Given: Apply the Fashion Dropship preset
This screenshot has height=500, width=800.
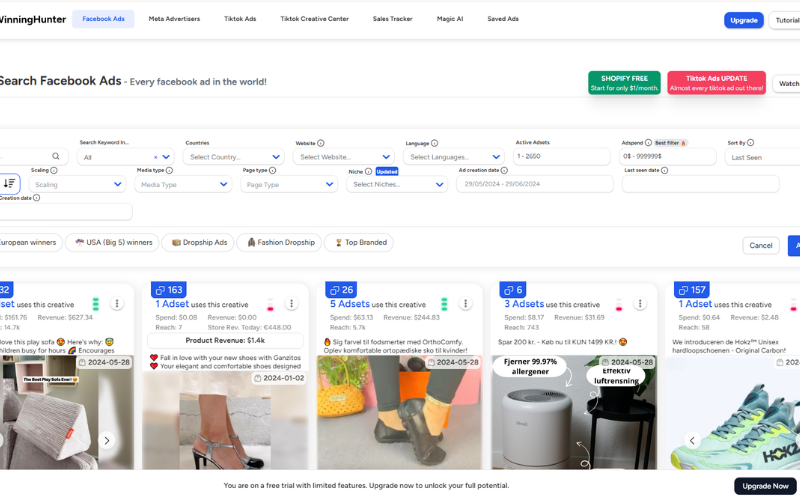Looking at the screenshot, I should (x=279, y=242).
